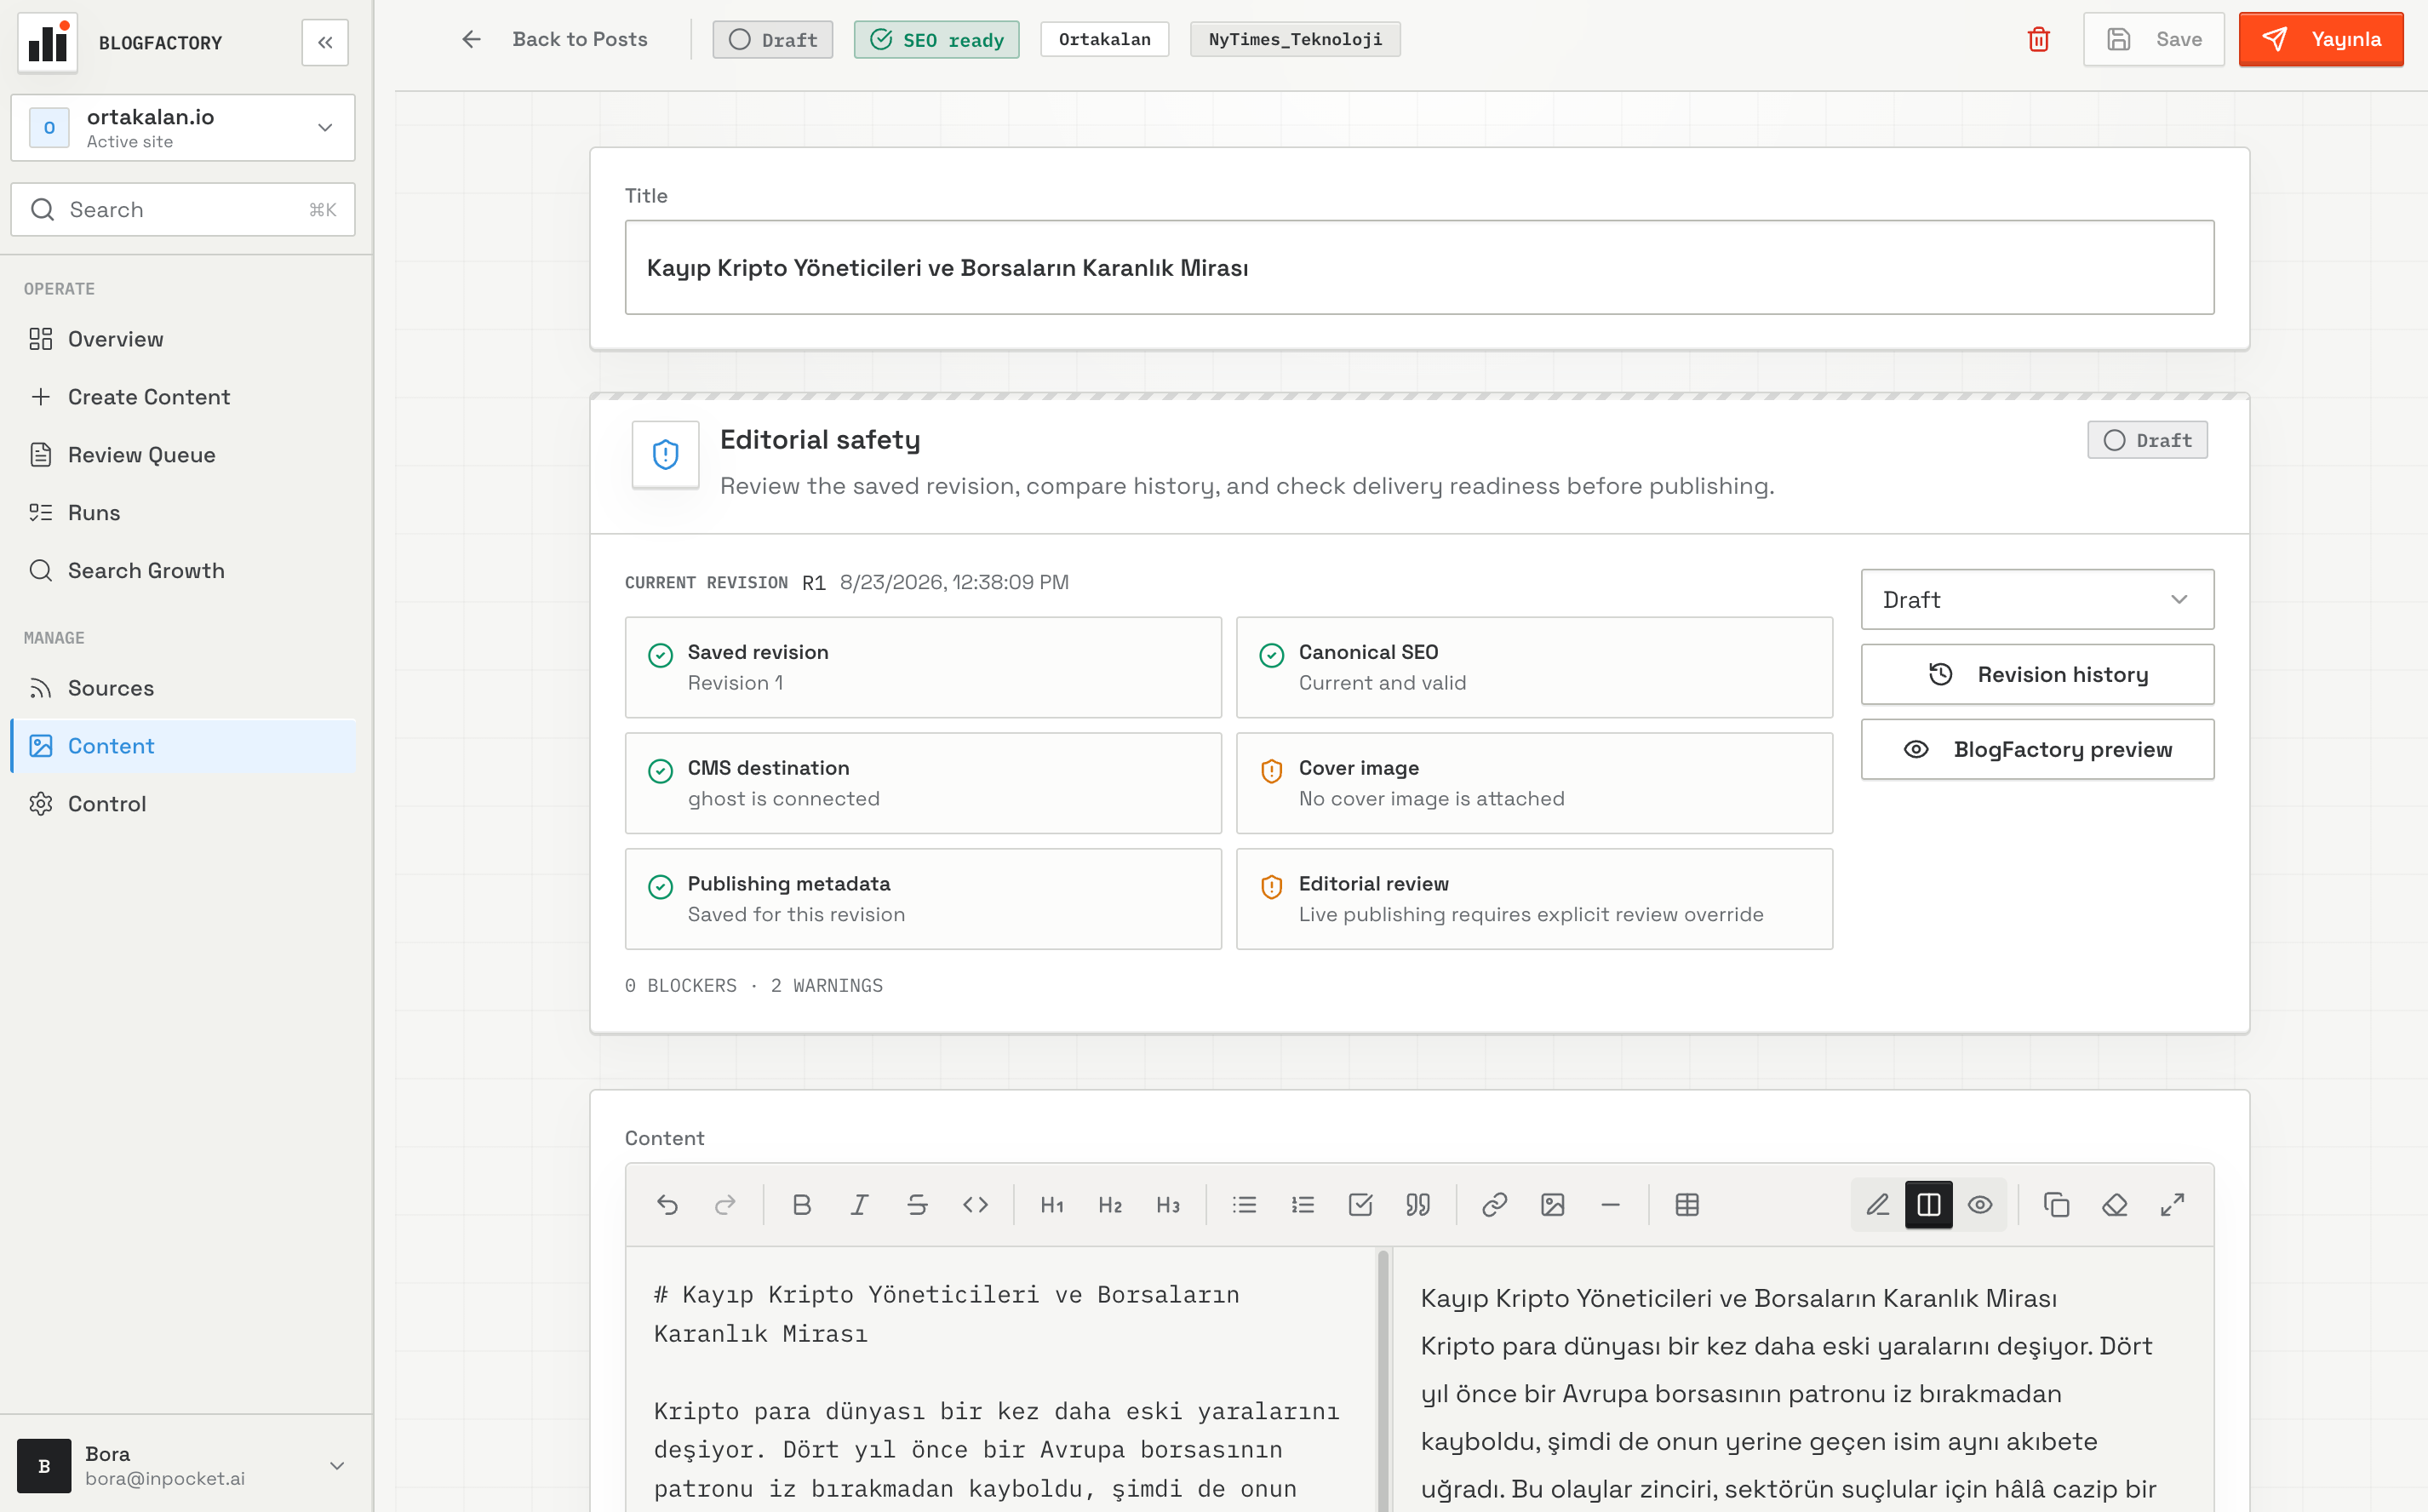Click the Save button
The image size is (2428, 1512).
pos(2153,39)
